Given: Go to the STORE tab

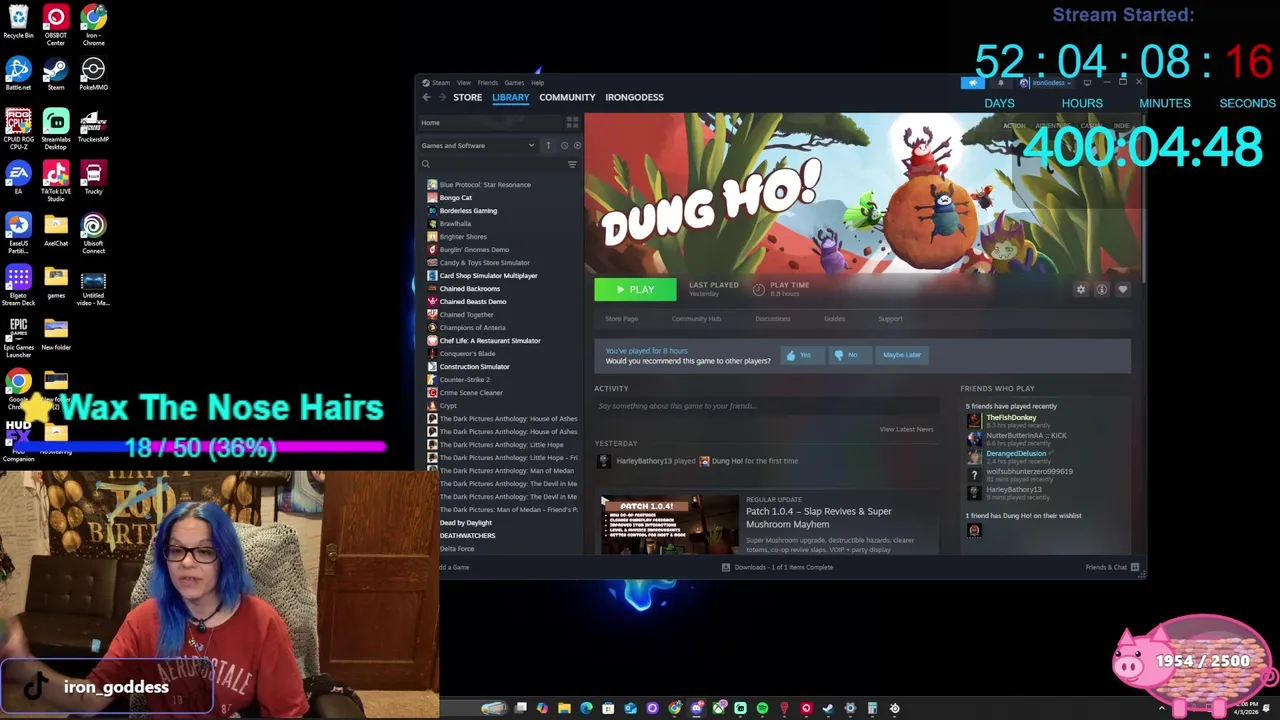Looking at the screenshot, I should 467,97.
